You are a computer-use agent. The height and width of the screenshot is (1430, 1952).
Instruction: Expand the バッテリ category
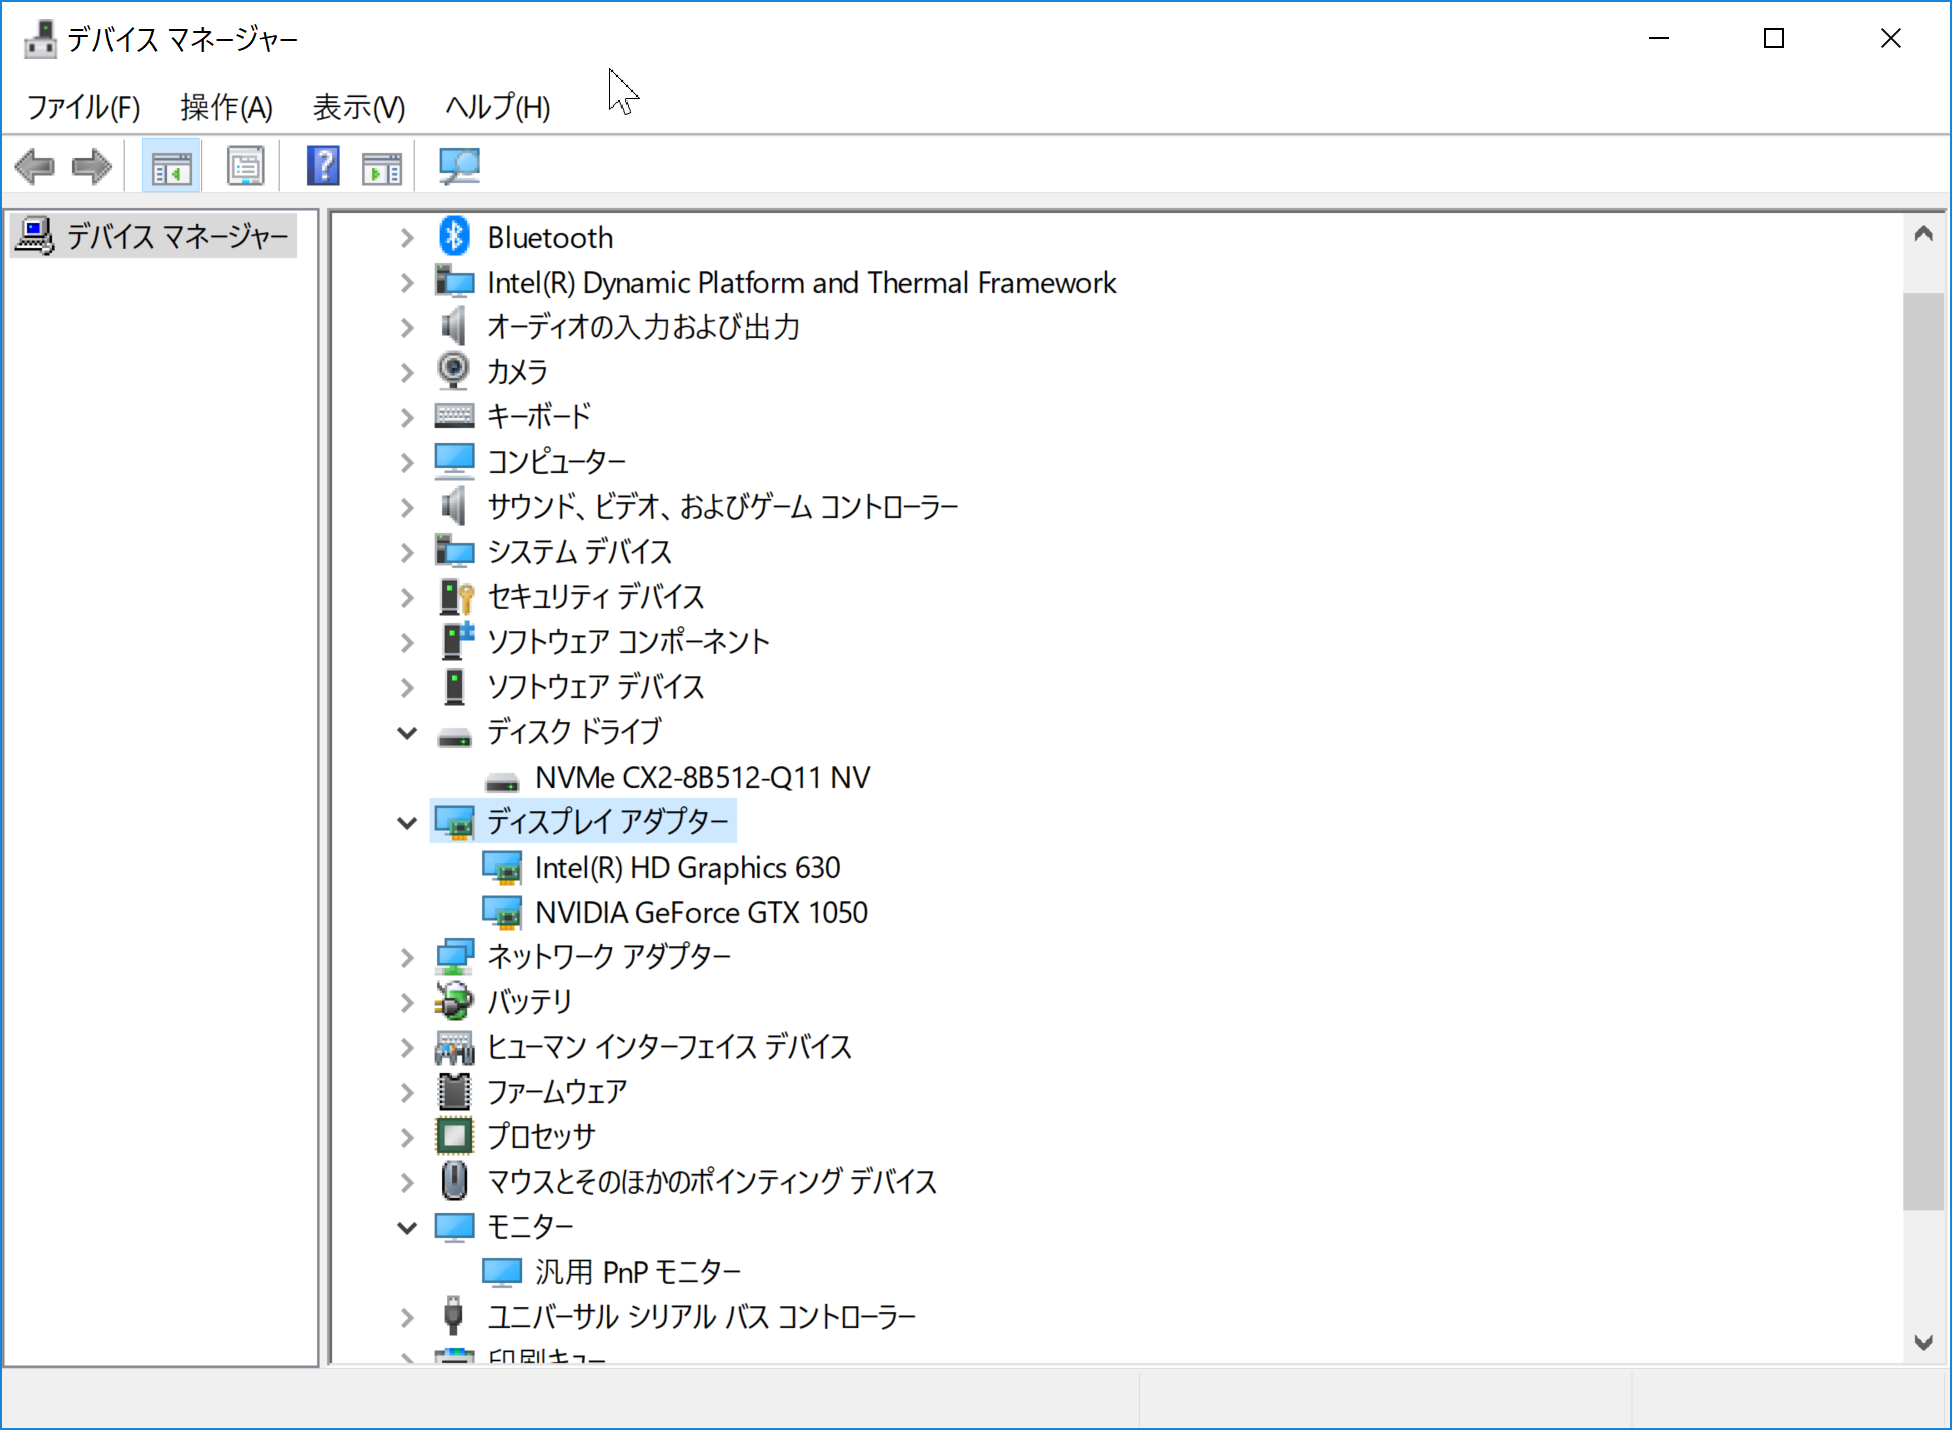coord(407,1002)
